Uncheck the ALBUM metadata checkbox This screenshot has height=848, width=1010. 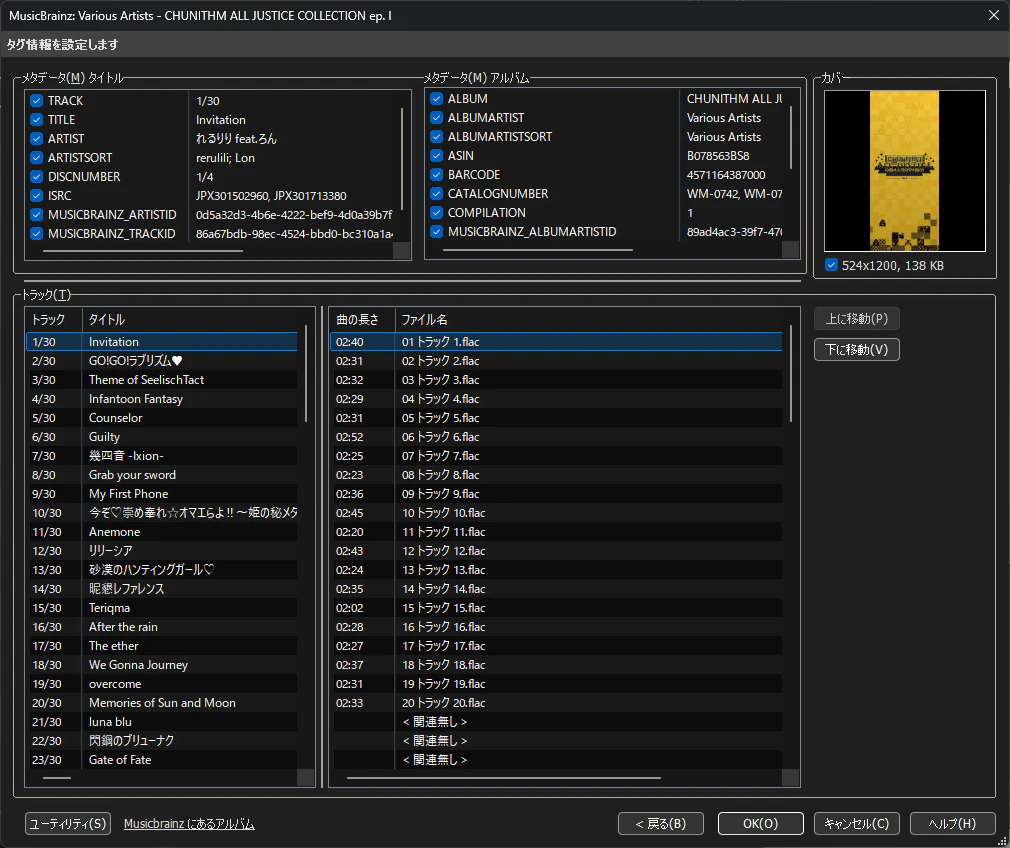[437, 99]
